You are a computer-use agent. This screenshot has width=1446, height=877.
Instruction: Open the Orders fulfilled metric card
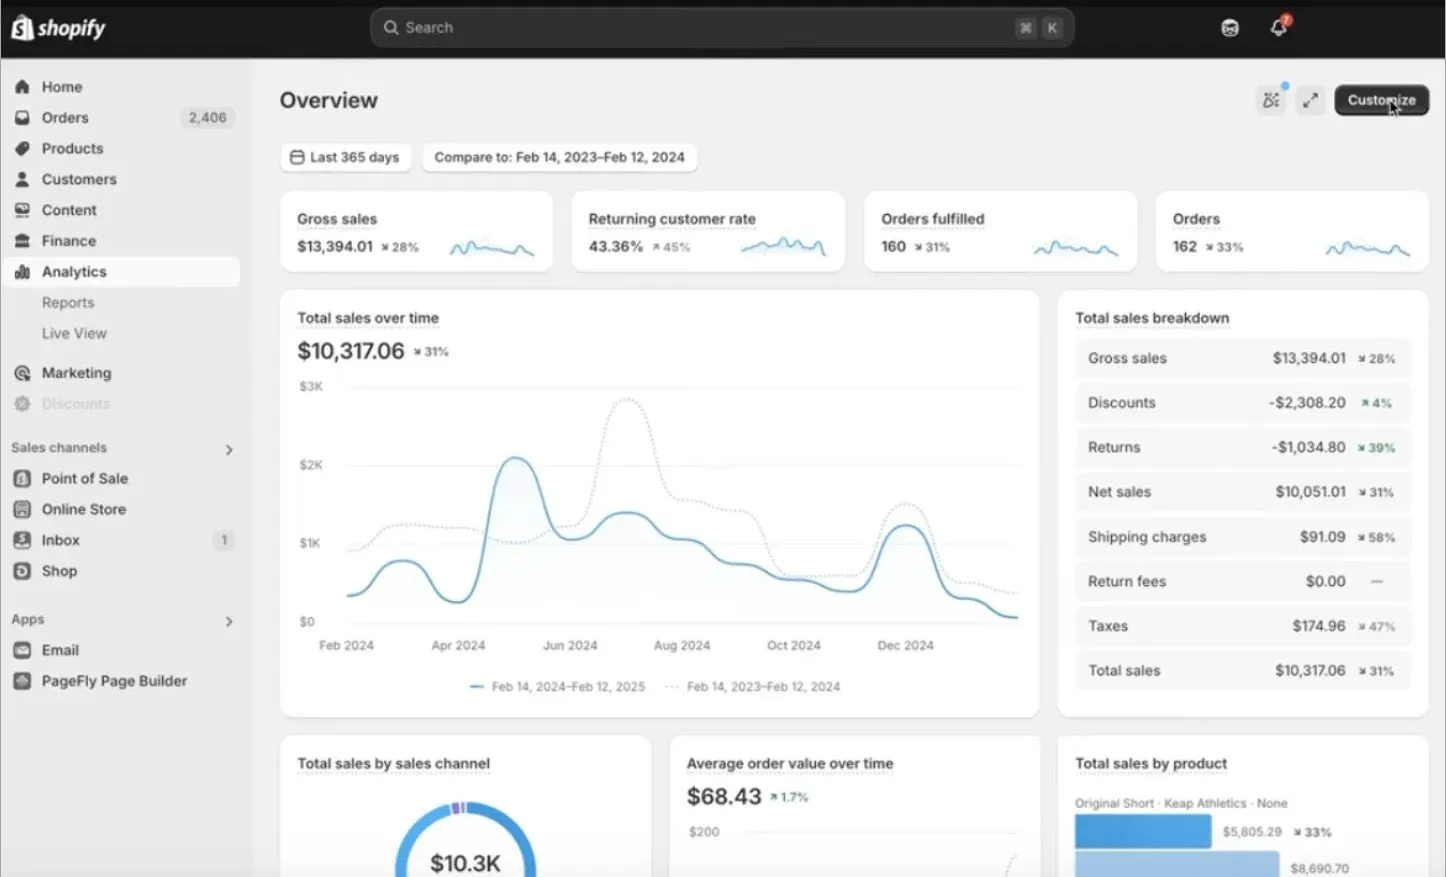tap(1000, 232)
